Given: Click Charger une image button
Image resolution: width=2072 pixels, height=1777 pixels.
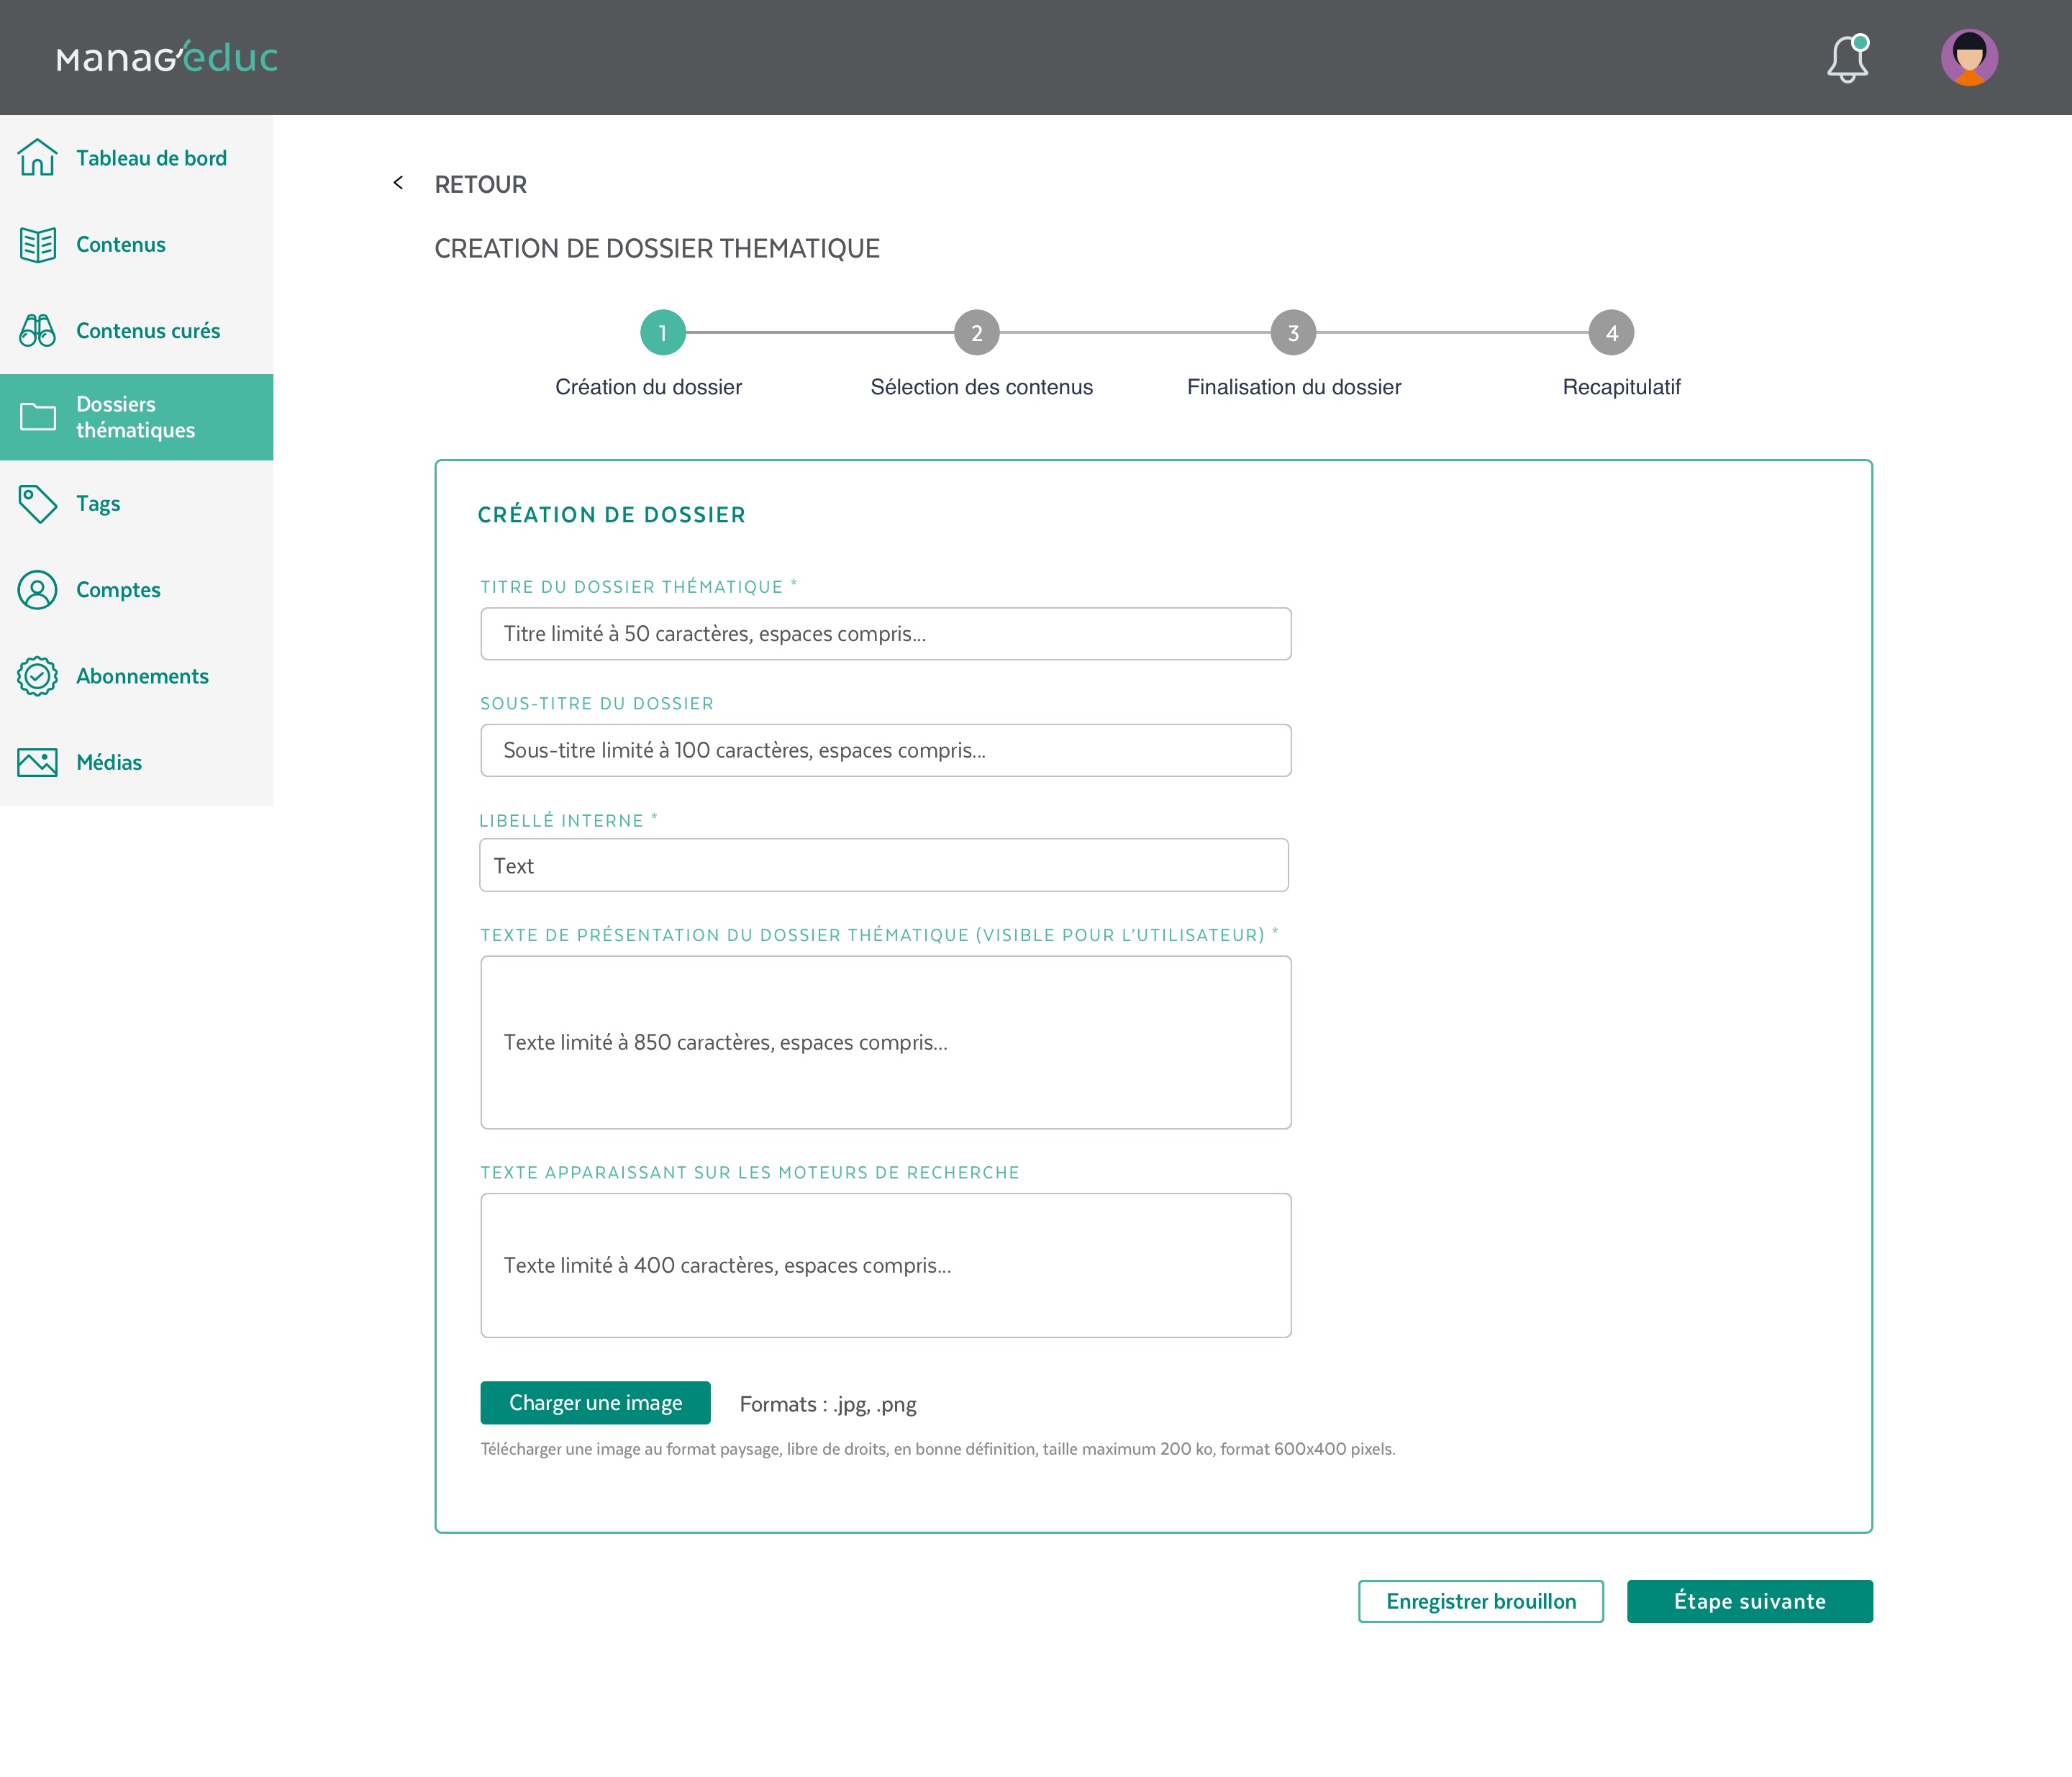Looking at the screenshot, I should click(596, 1403).
